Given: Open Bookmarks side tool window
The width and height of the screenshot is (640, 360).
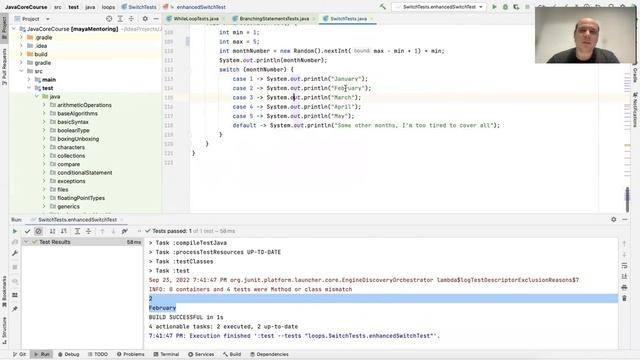Looking at the screenshot, I should pyautogui.click(x=4, y=291).
